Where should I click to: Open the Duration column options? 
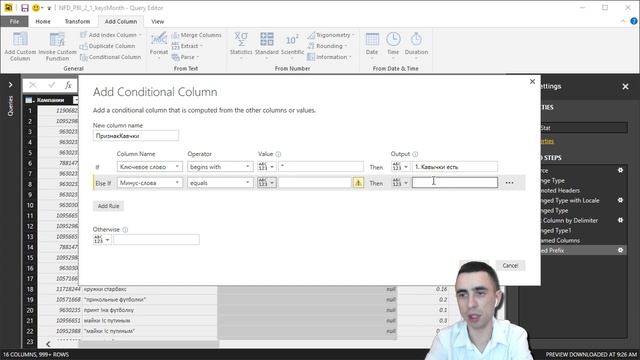[416, 45]
